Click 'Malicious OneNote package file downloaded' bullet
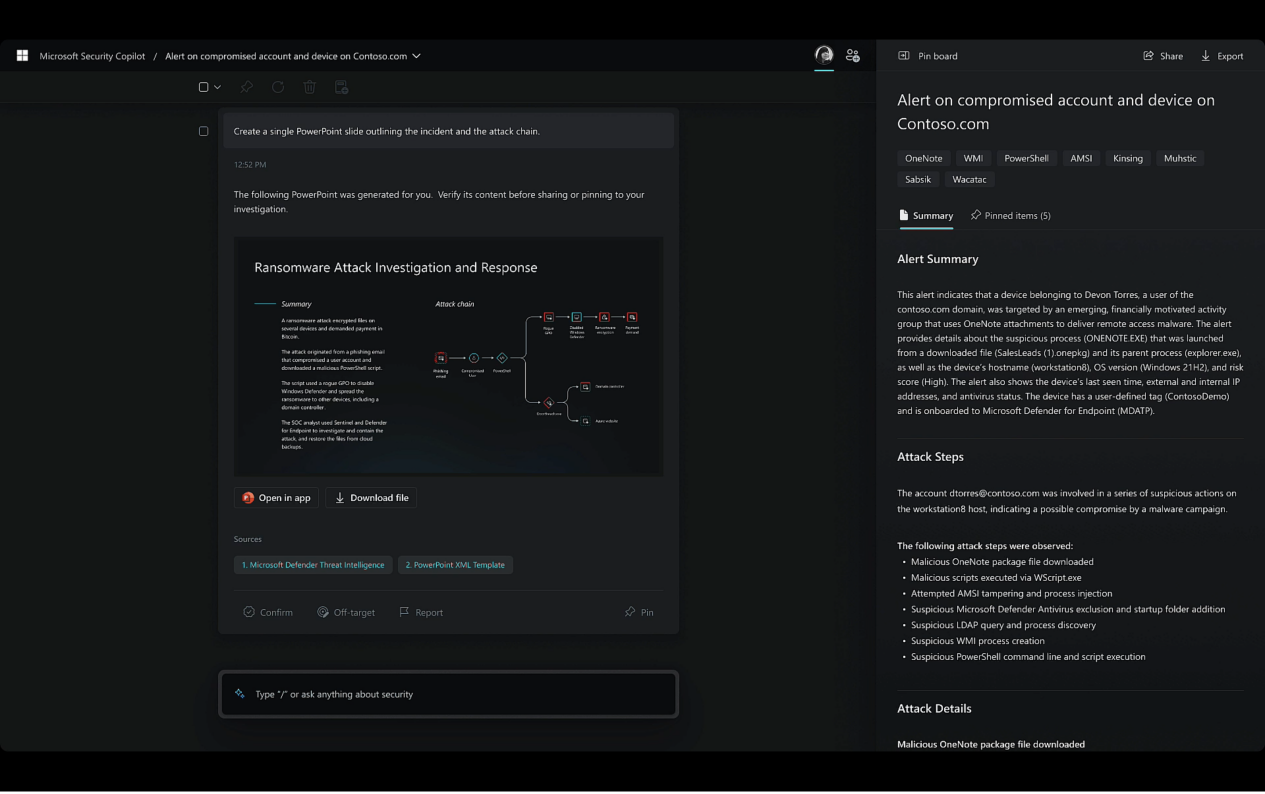 [1002, 562]
